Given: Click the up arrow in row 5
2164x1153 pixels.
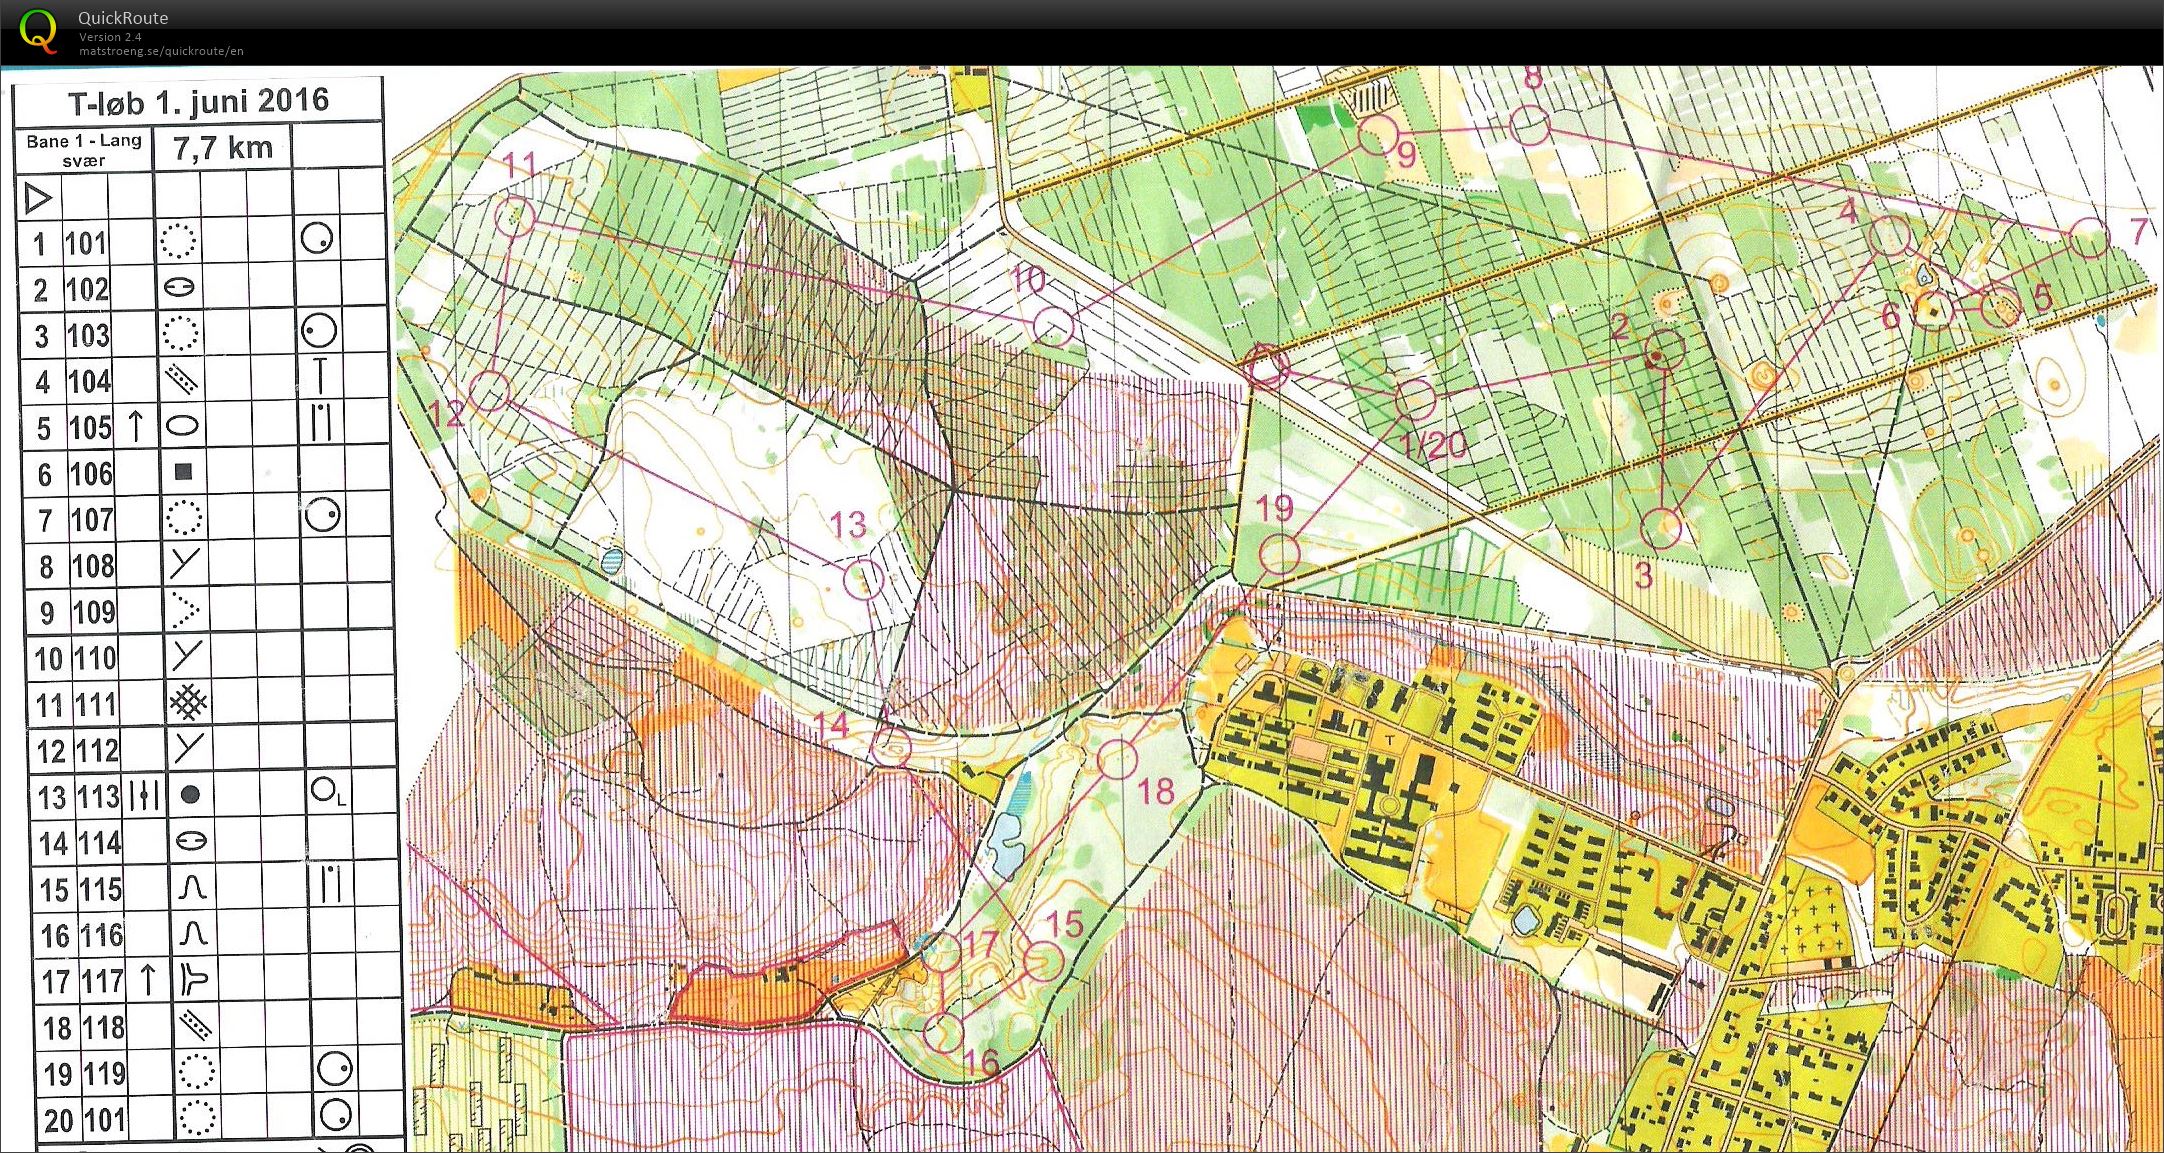Looking at the screenshot, I should point(136,426).
